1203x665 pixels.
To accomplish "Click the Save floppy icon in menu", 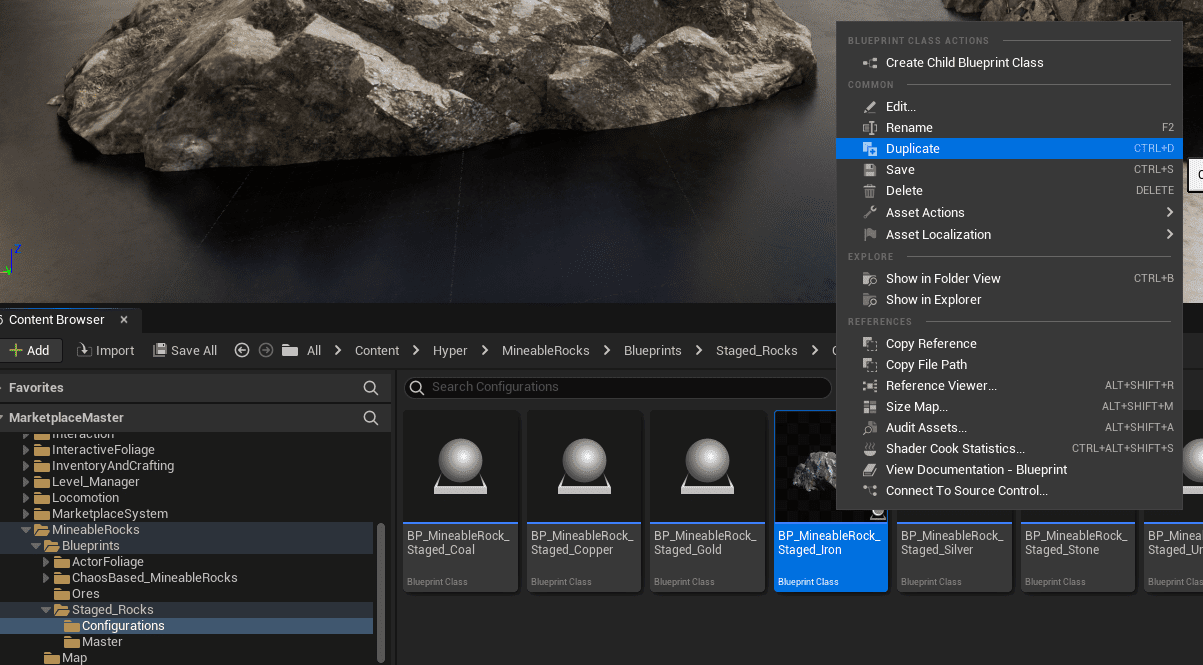I will 869,170.
